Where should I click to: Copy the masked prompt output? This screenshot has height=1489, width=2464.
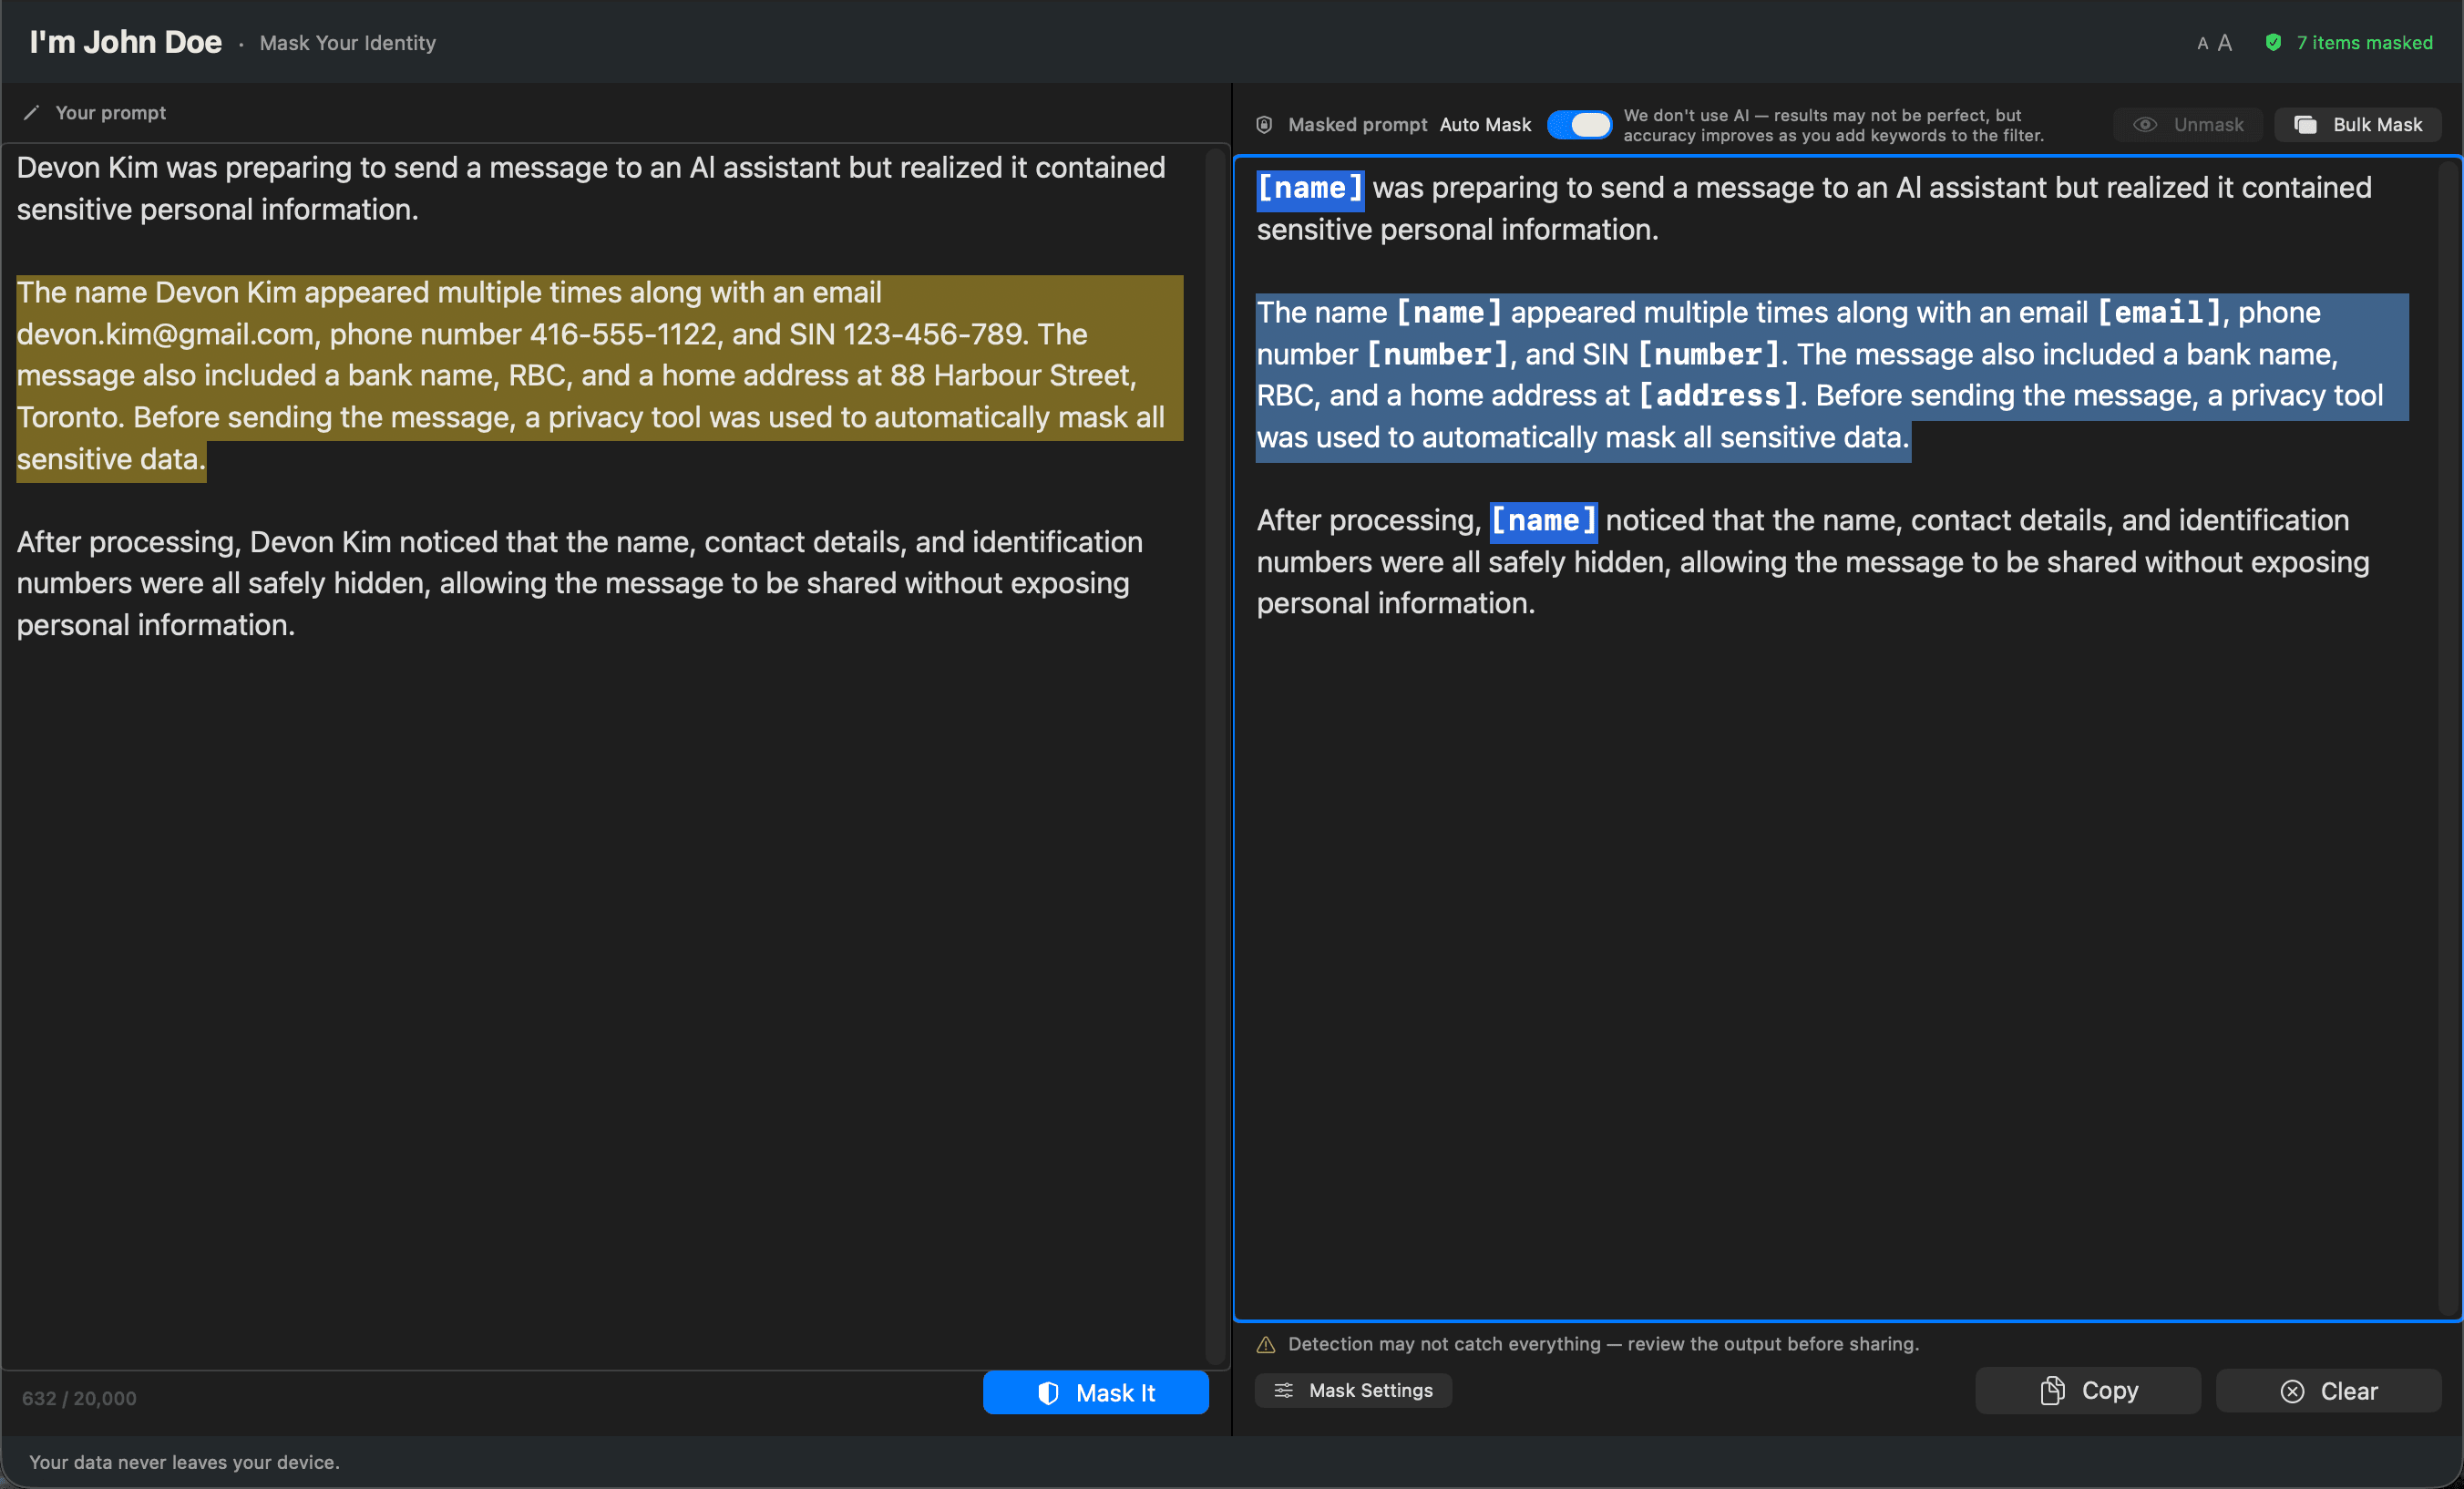coord(2088,1390)
